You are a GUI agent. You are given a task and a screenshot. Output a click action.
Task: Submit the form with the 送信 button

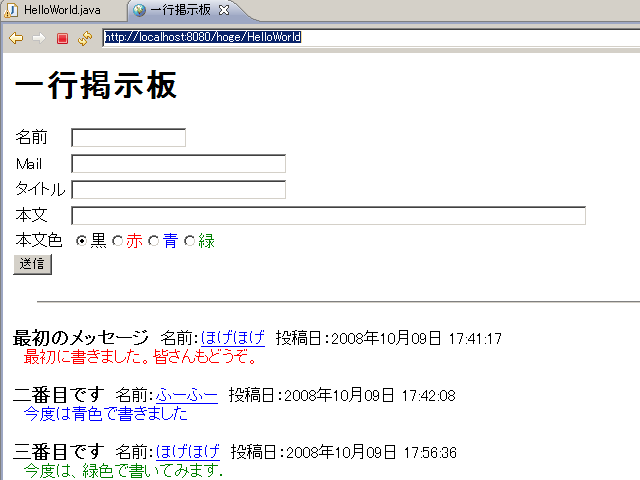32,264
